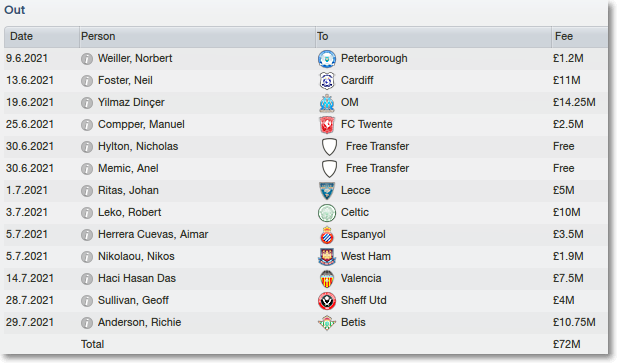Image resolution: width=617 pixels, height=363 pixels.
Task: Show info for Anderson, Richie
Action: pyautogui.click(x=87, y=323)
